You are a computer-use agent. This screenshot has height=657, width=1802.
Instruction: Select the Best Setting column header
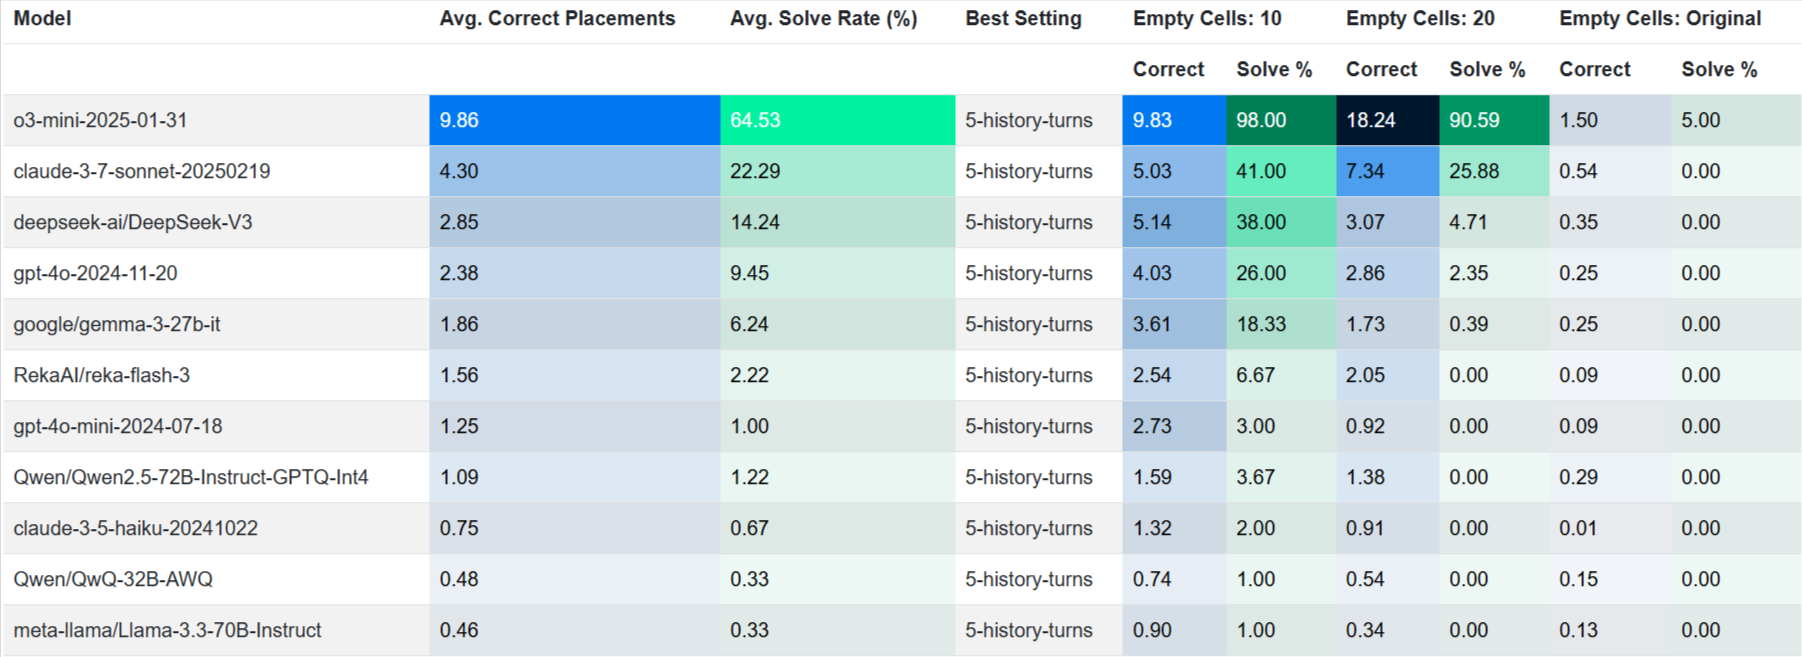pyautogui.click(x=1023, y=19)
